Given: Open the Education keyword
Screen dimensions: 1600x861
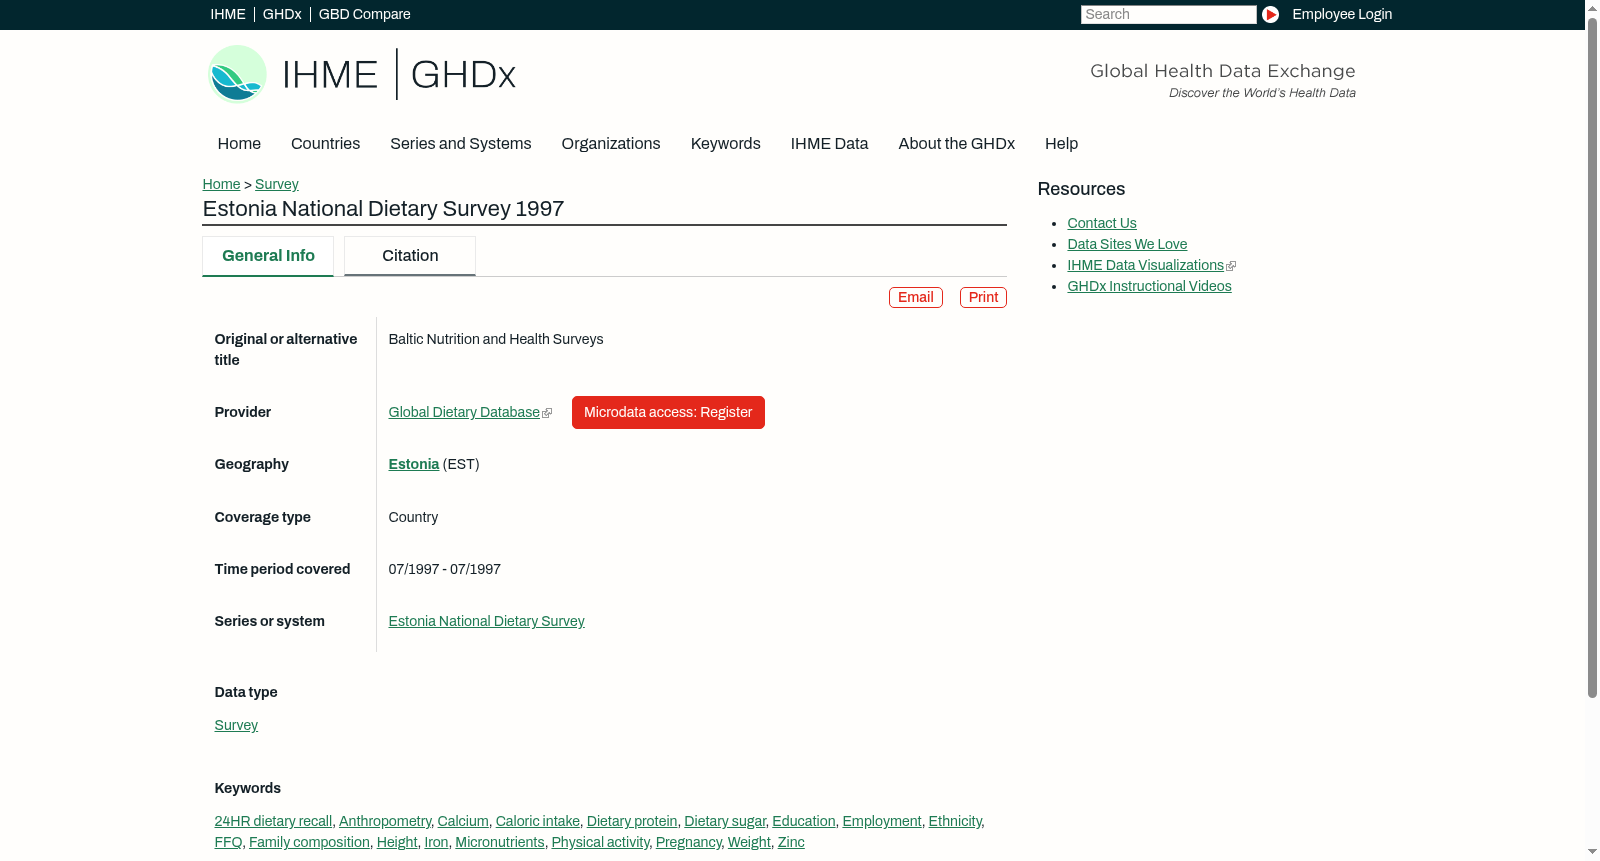Looking at the screenshot, I should pos(804,822).
